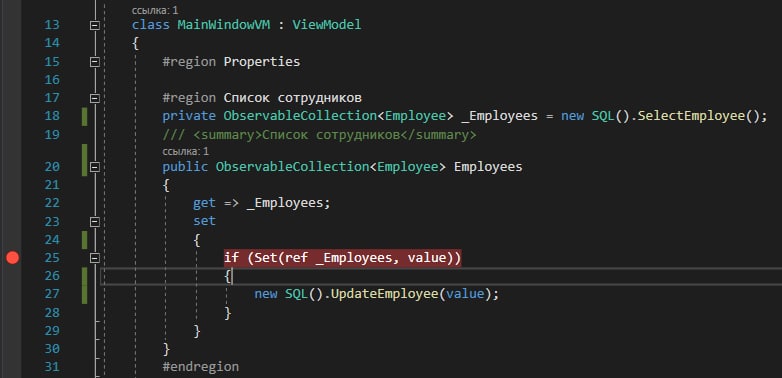This screenshot has height=378, width=782.
Task: Collapse the Employees property on line 20
Action: pyautogui.click(x=95, y=167)
